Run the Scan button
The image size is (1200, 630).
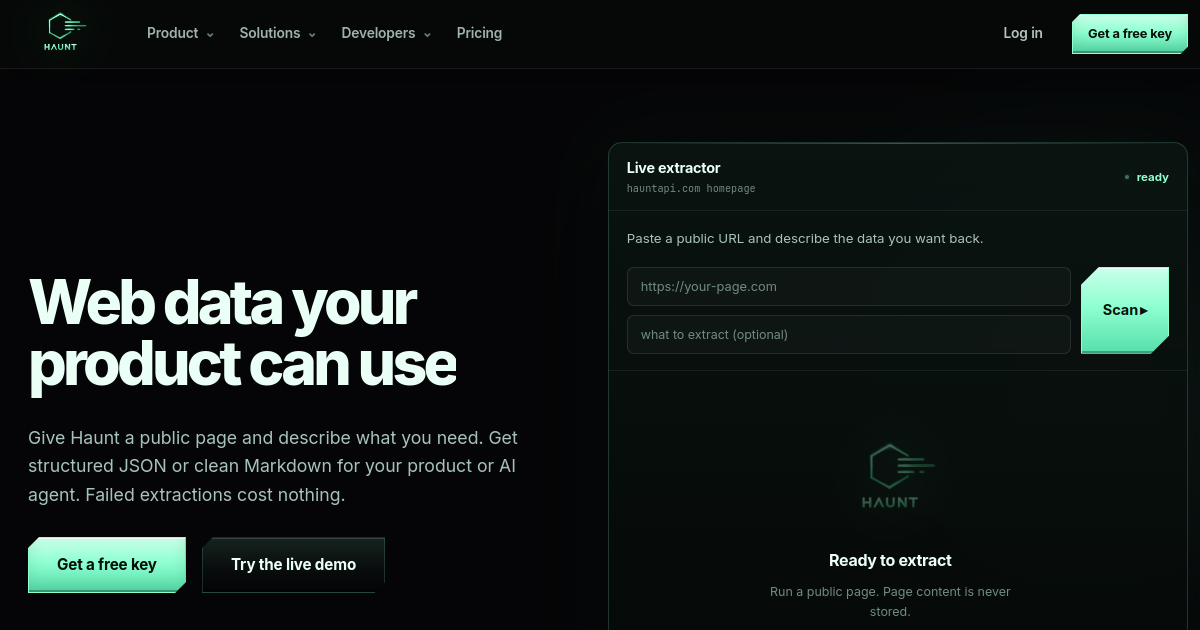(x=1125, y=310)
